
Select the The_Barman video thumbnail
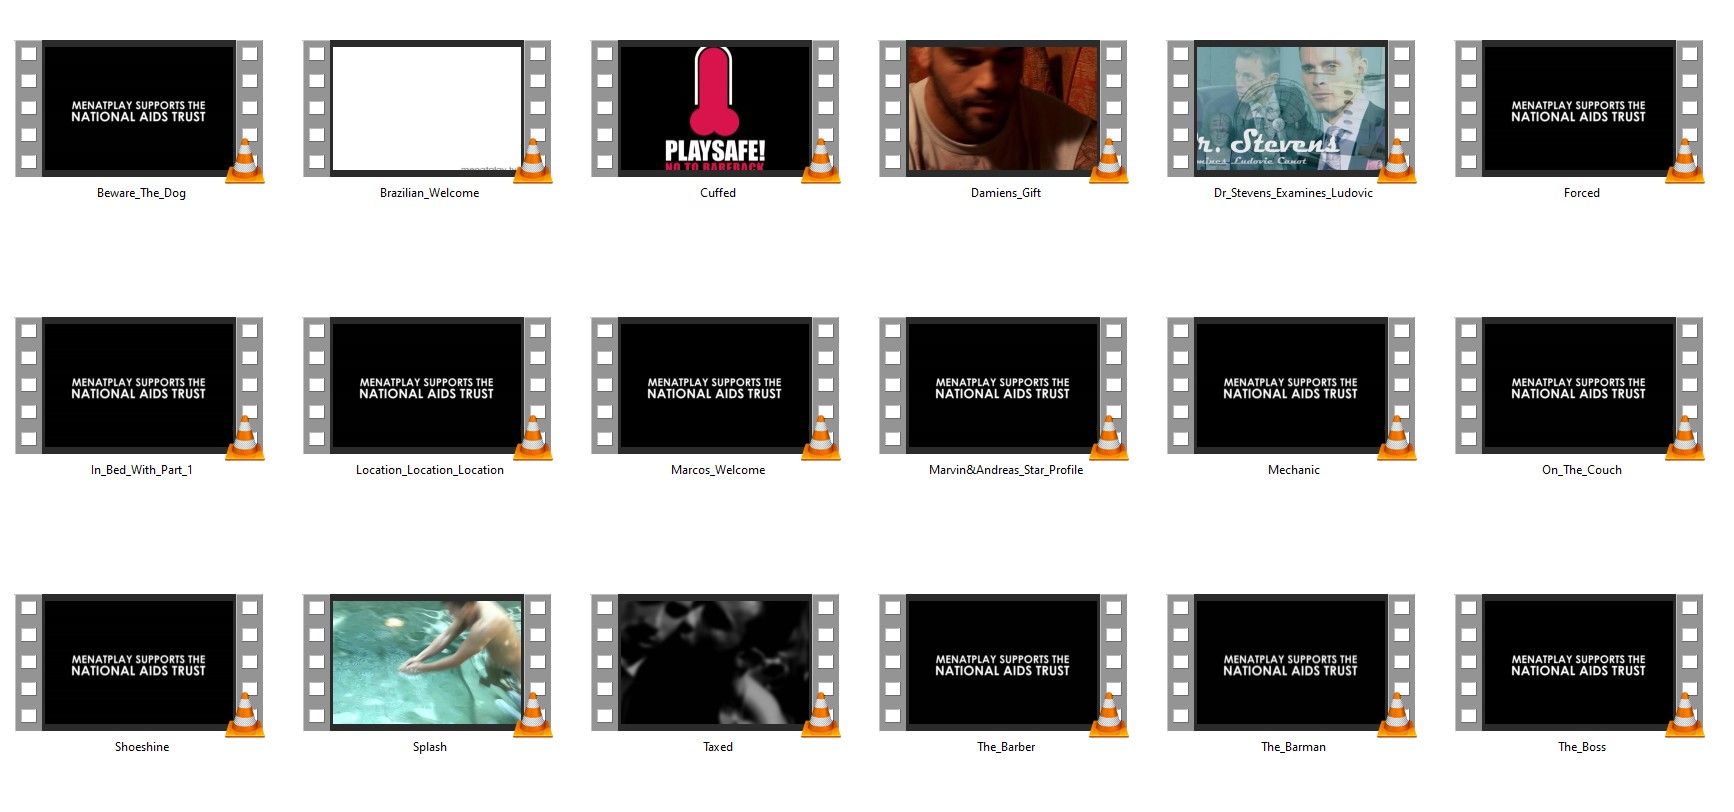pos(1291,662)
